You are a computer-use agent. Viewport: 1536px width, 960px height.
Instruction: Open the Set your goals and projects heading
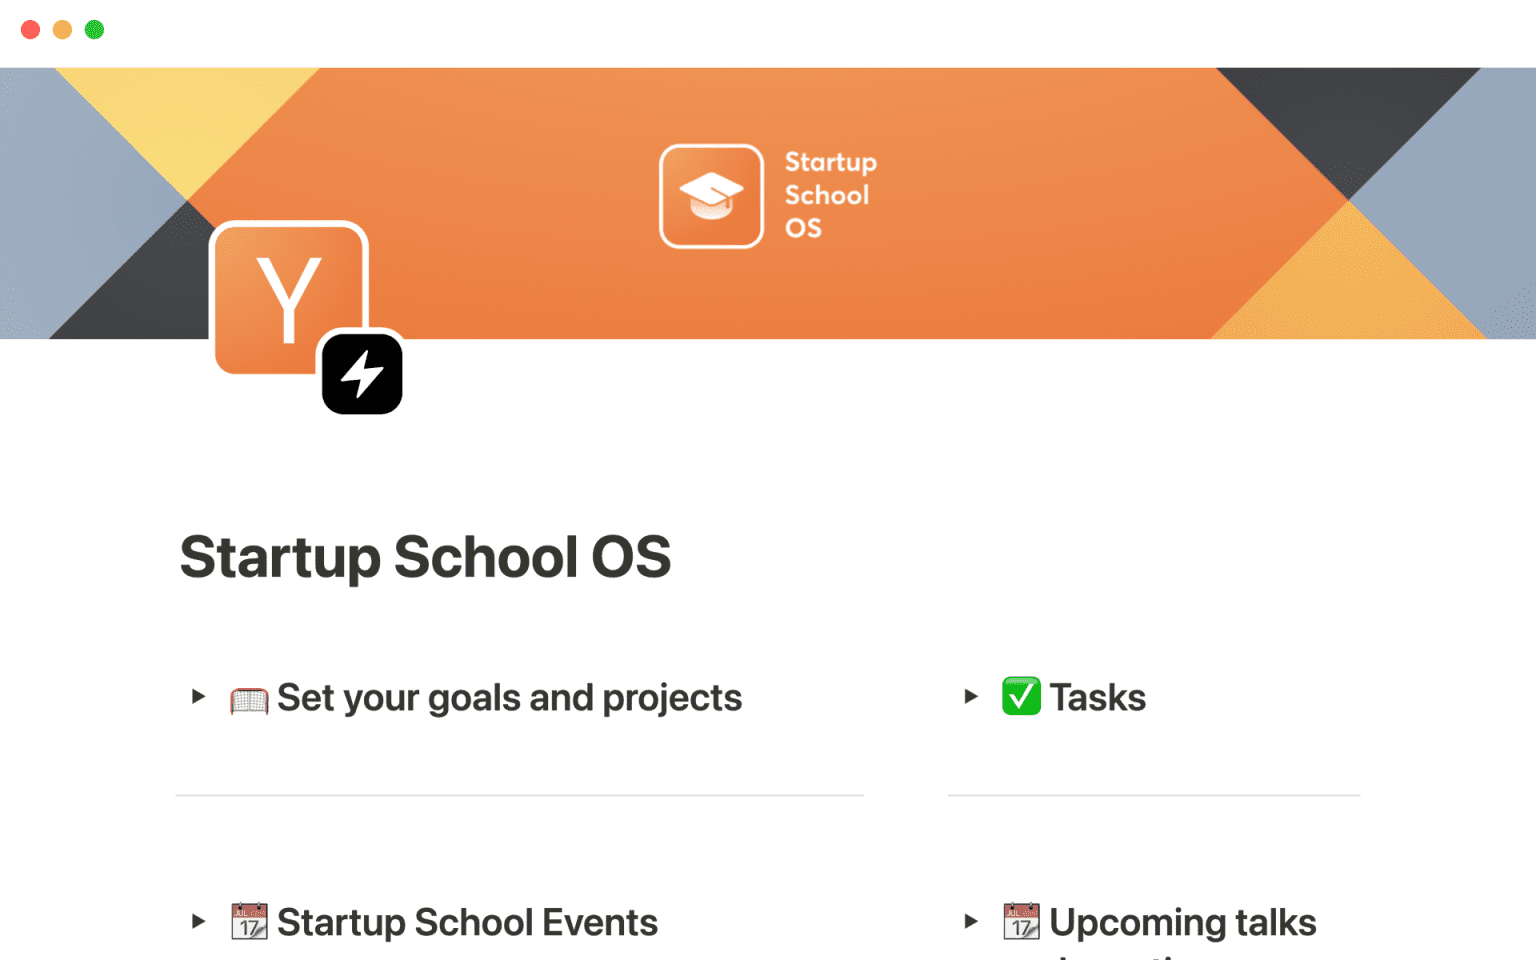pos(509,698)
